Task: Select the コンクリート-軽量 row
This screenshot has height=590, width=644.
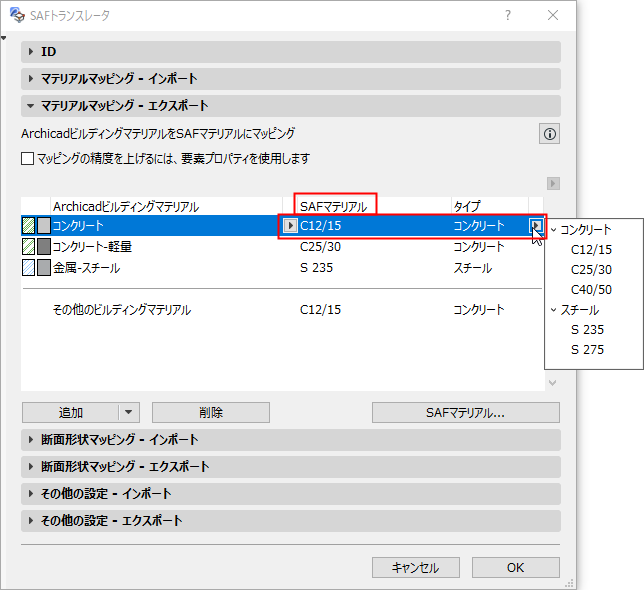Action: (x=283, y=246)
